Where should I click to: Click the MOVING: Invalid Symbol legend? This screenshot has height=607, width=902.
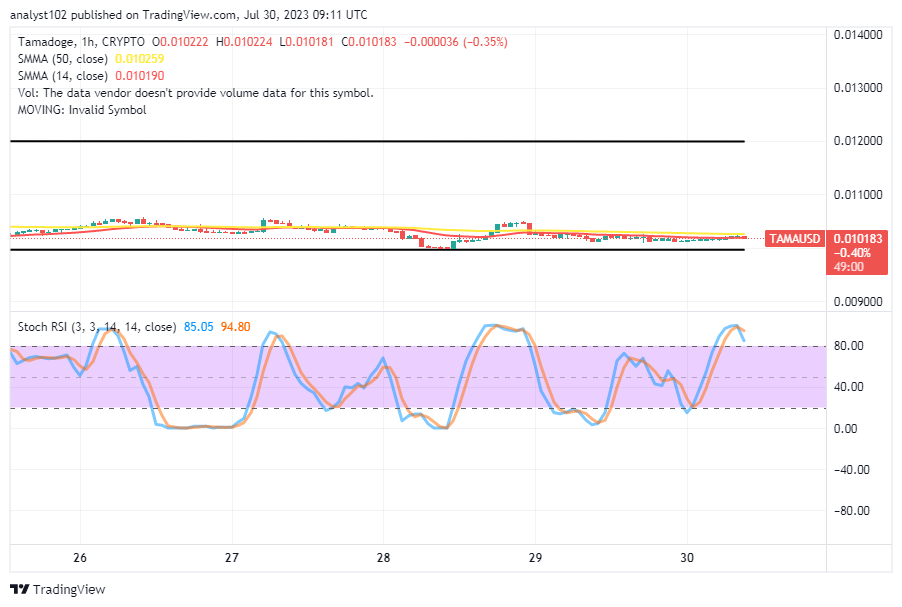pyautogui.click(x=82, y=110)
